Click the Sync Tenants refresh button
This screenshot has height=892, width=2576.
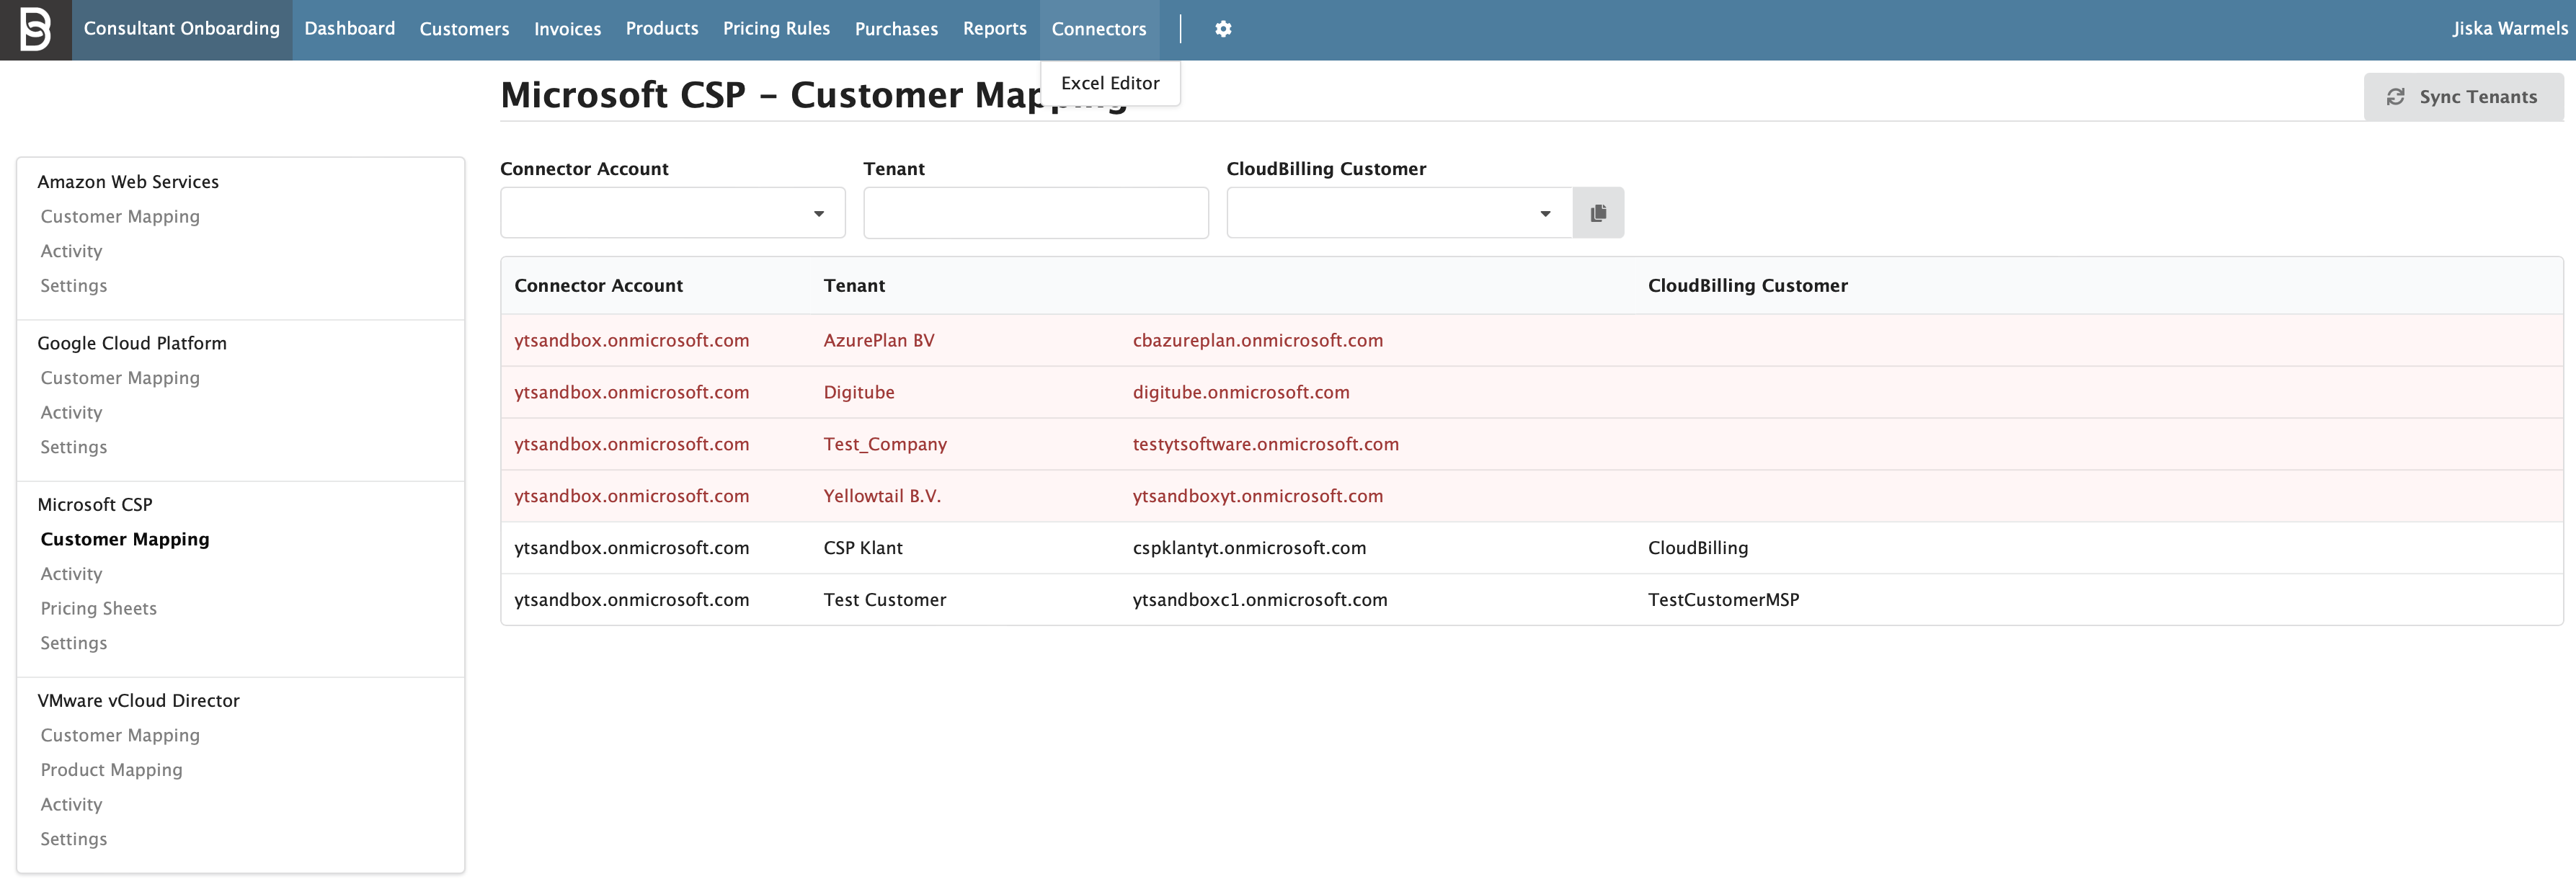click(2463, 96)
